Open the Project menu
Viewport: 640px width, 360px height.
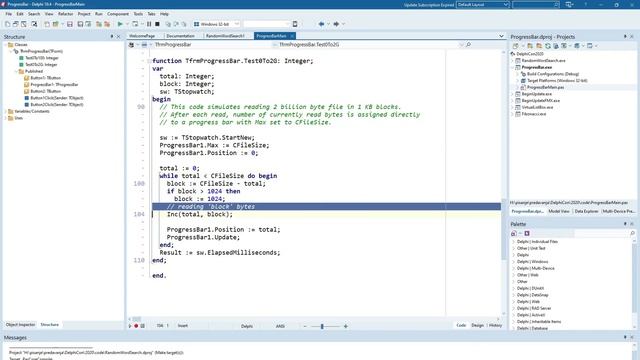(x=84, y=14)
